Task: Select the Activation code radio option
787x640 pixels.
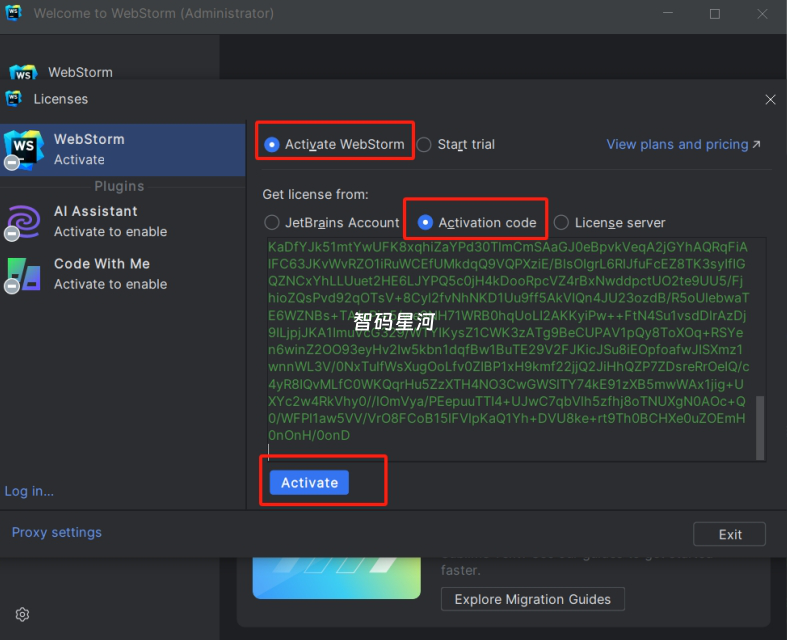Action: point(425,222)
